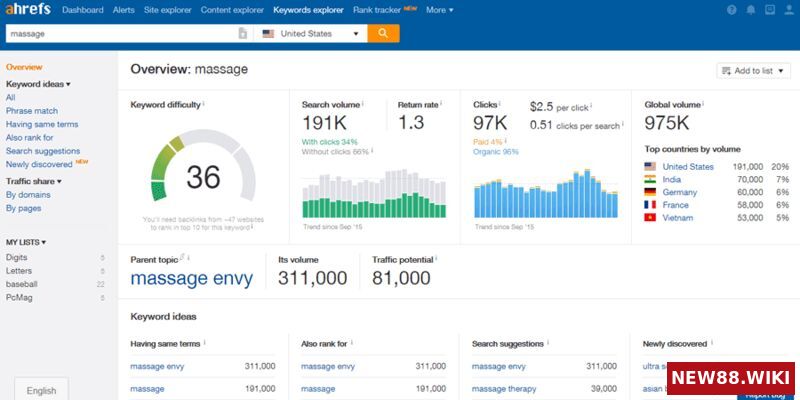View traffic share By pages
This screenshot has width=800, height=400.
(x=23, y=208)
